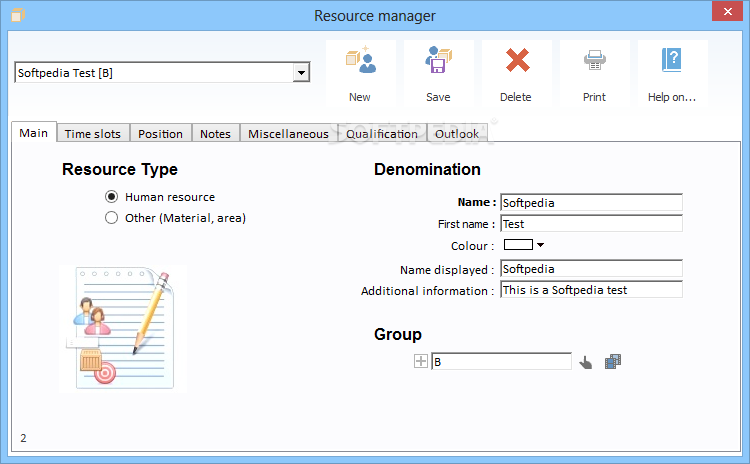This screenshot has height=464, width=750.
Task: Click the white Colour swatch
Action: tap(518, 245)
